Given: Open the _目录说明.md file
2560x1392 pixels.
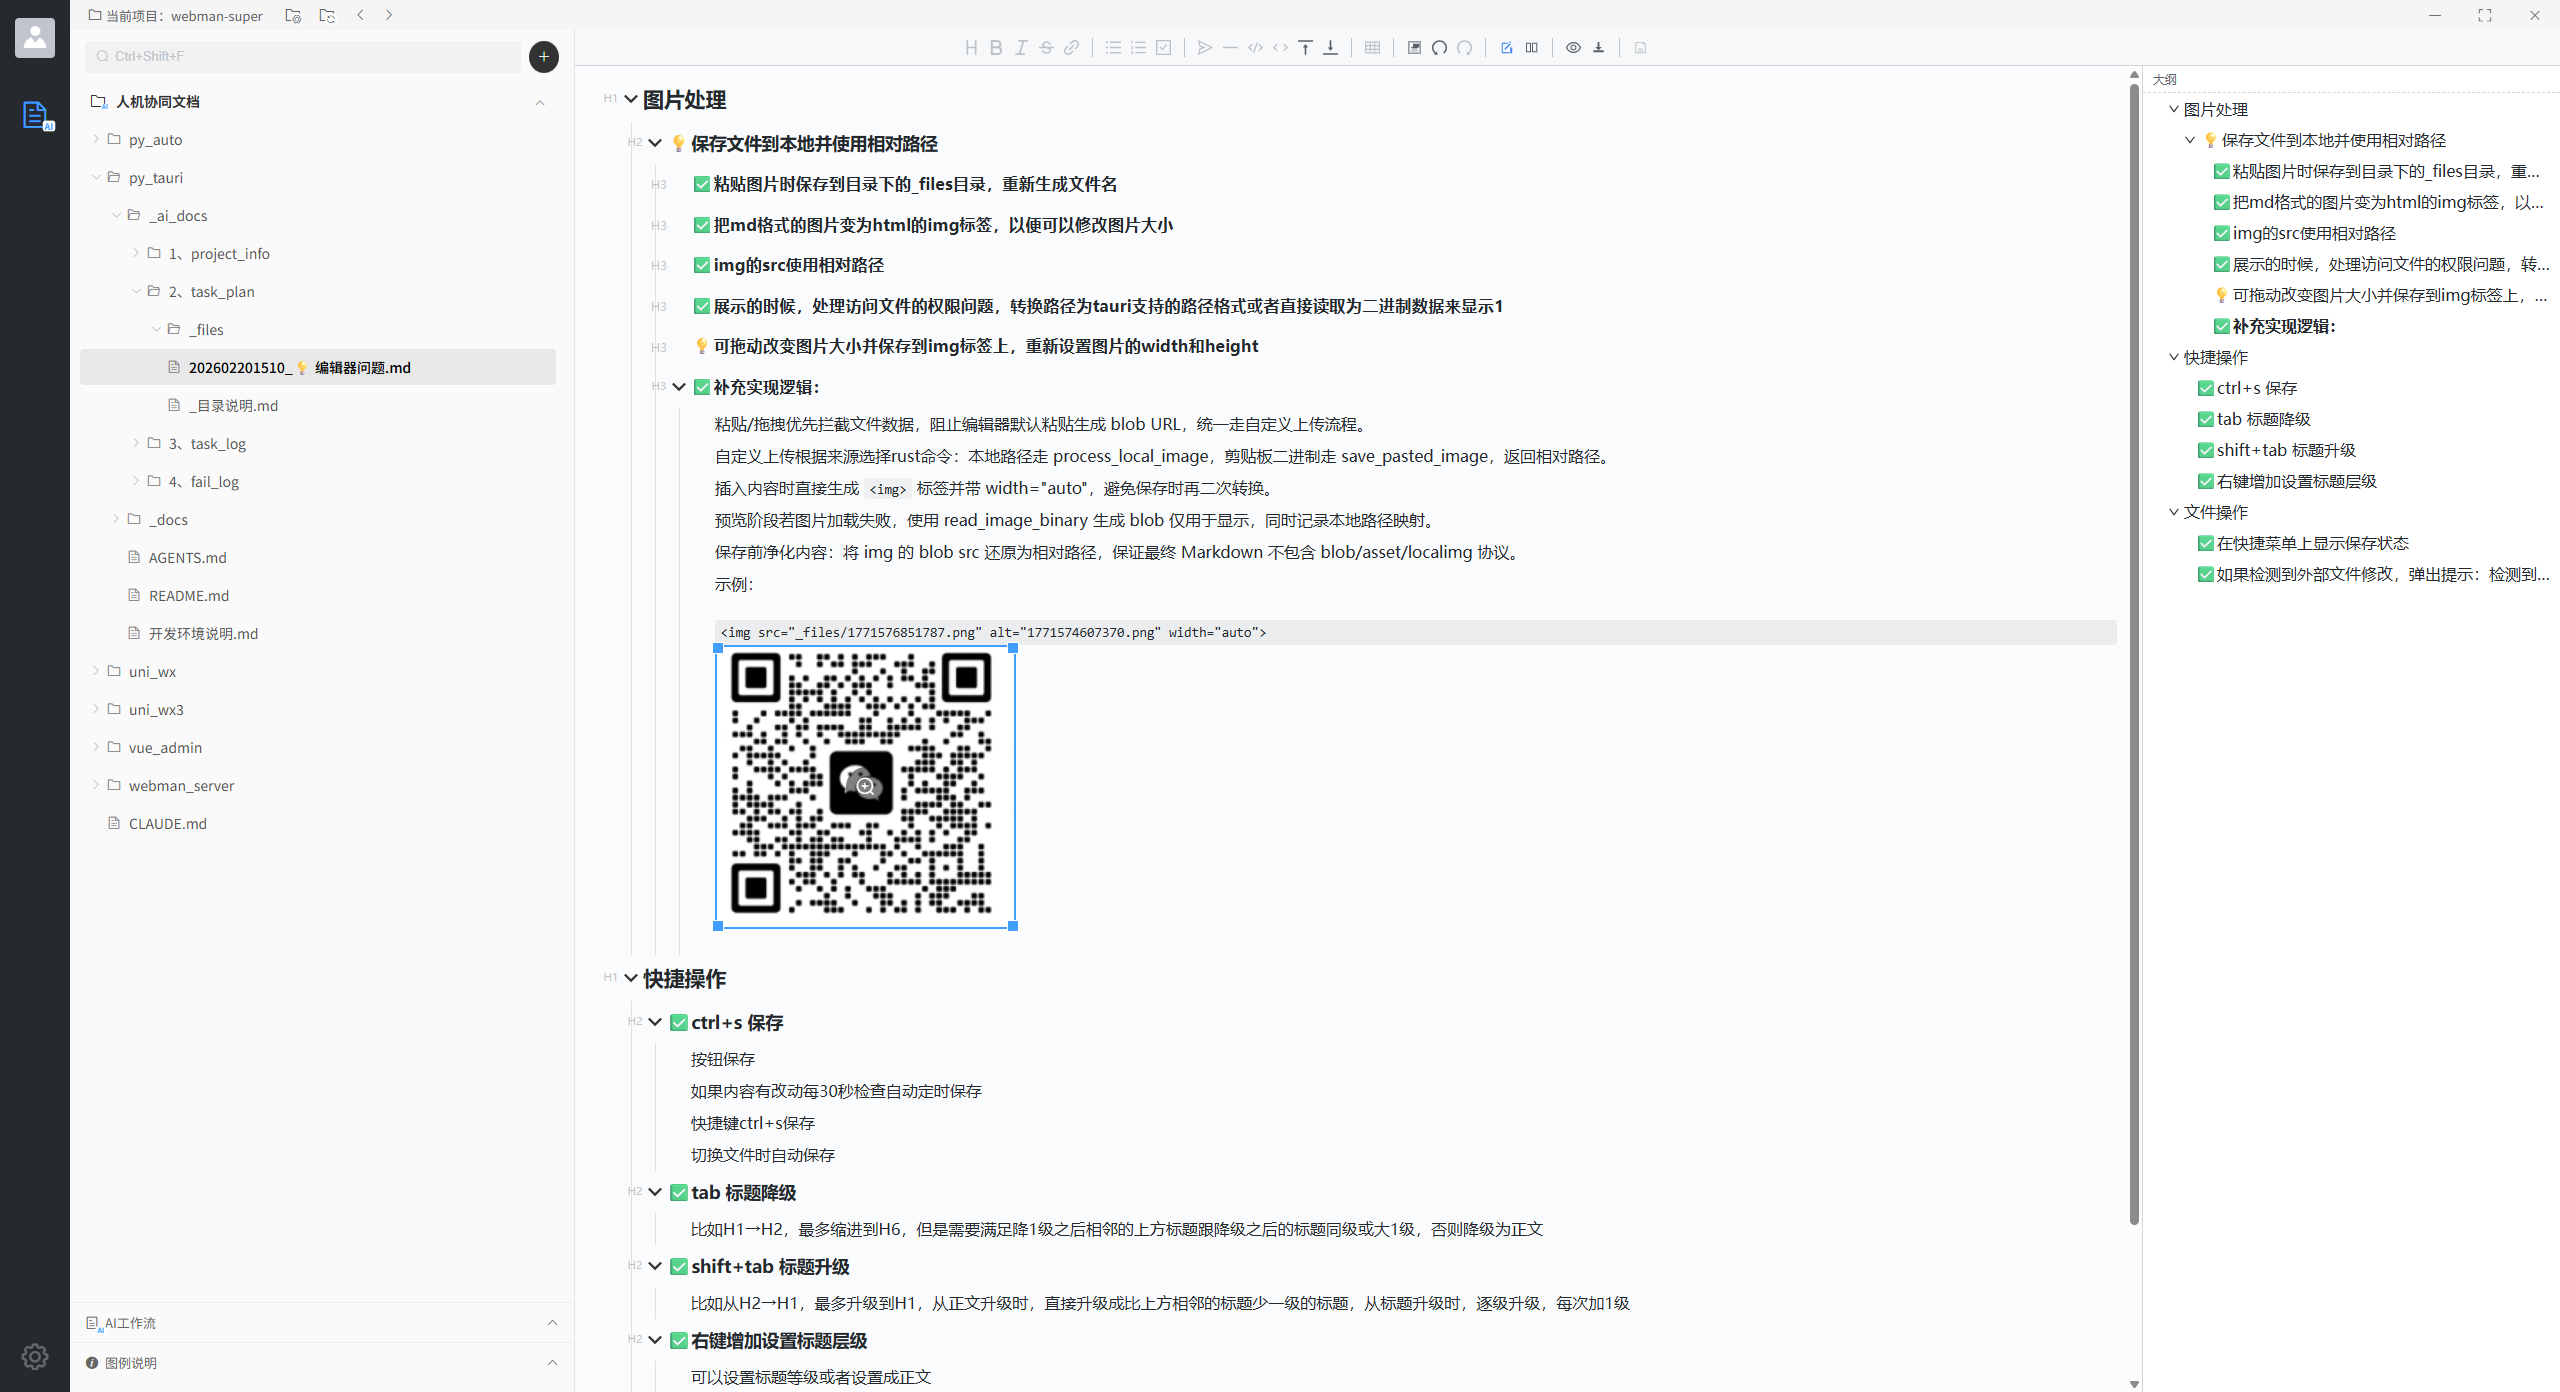Looking at the screenshot, I should tap(232, 405).
